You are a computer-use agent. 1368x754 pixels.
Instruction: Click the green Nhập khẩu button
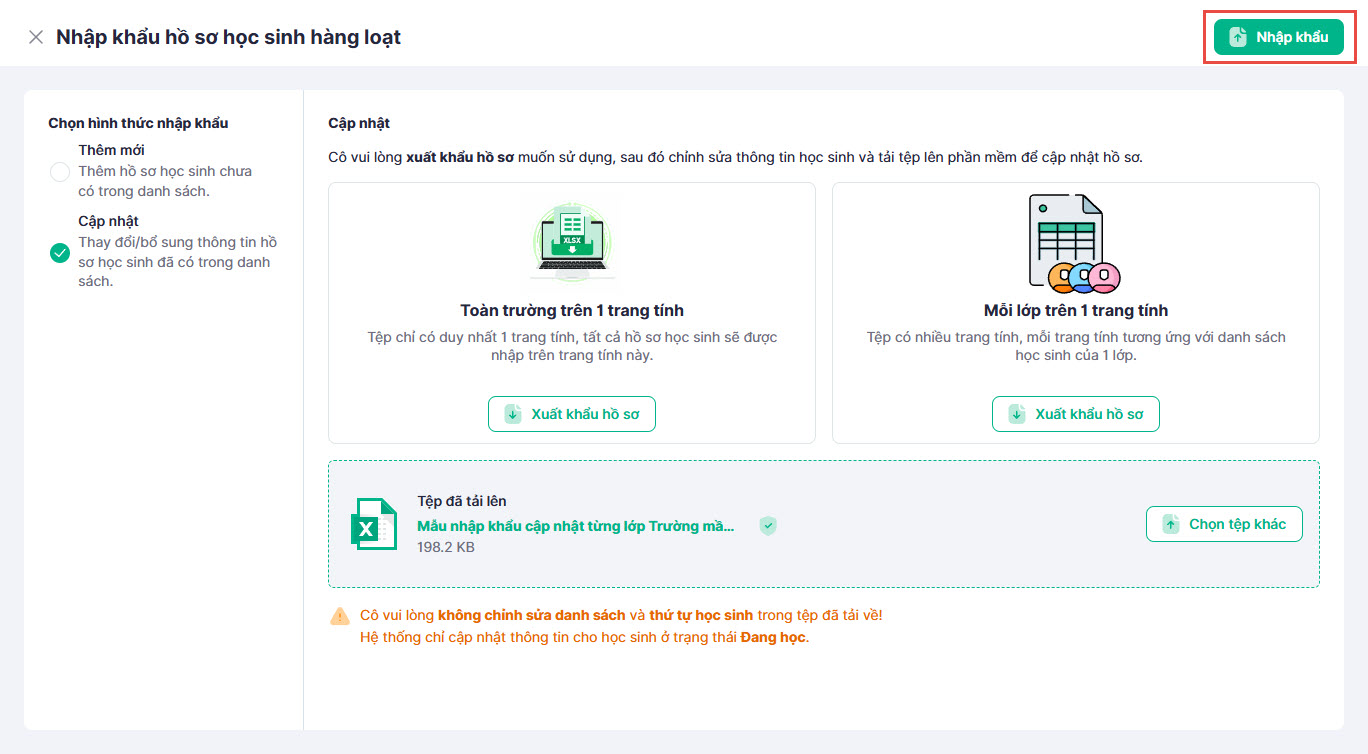(1278, 37)
